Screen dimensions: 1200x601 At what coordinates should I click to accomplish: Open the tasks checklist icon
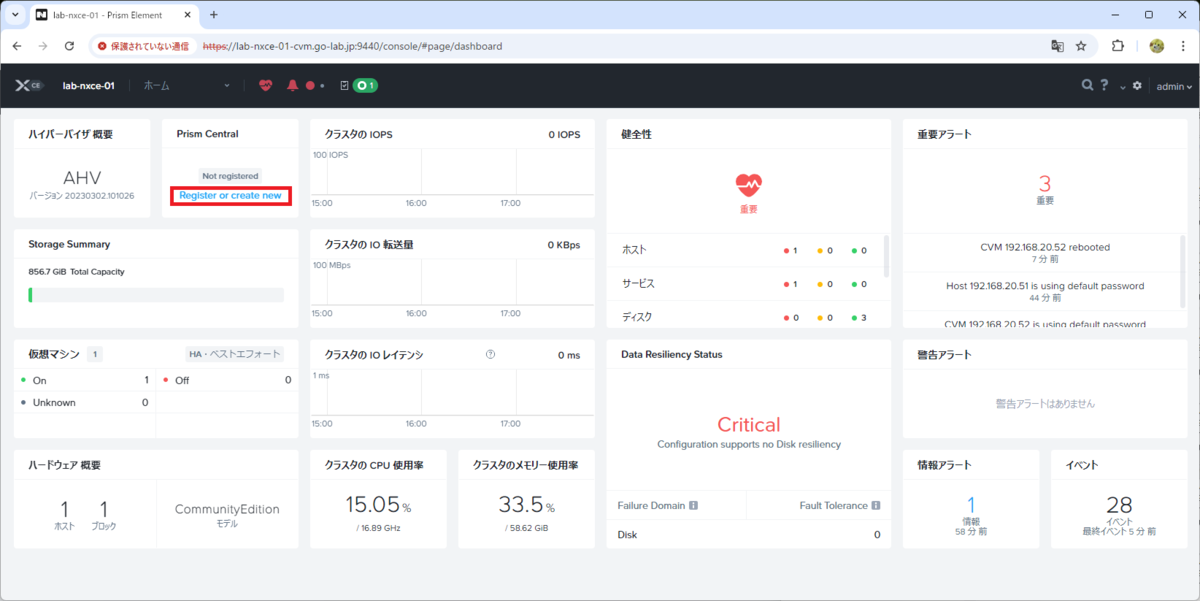click(344, 86)
